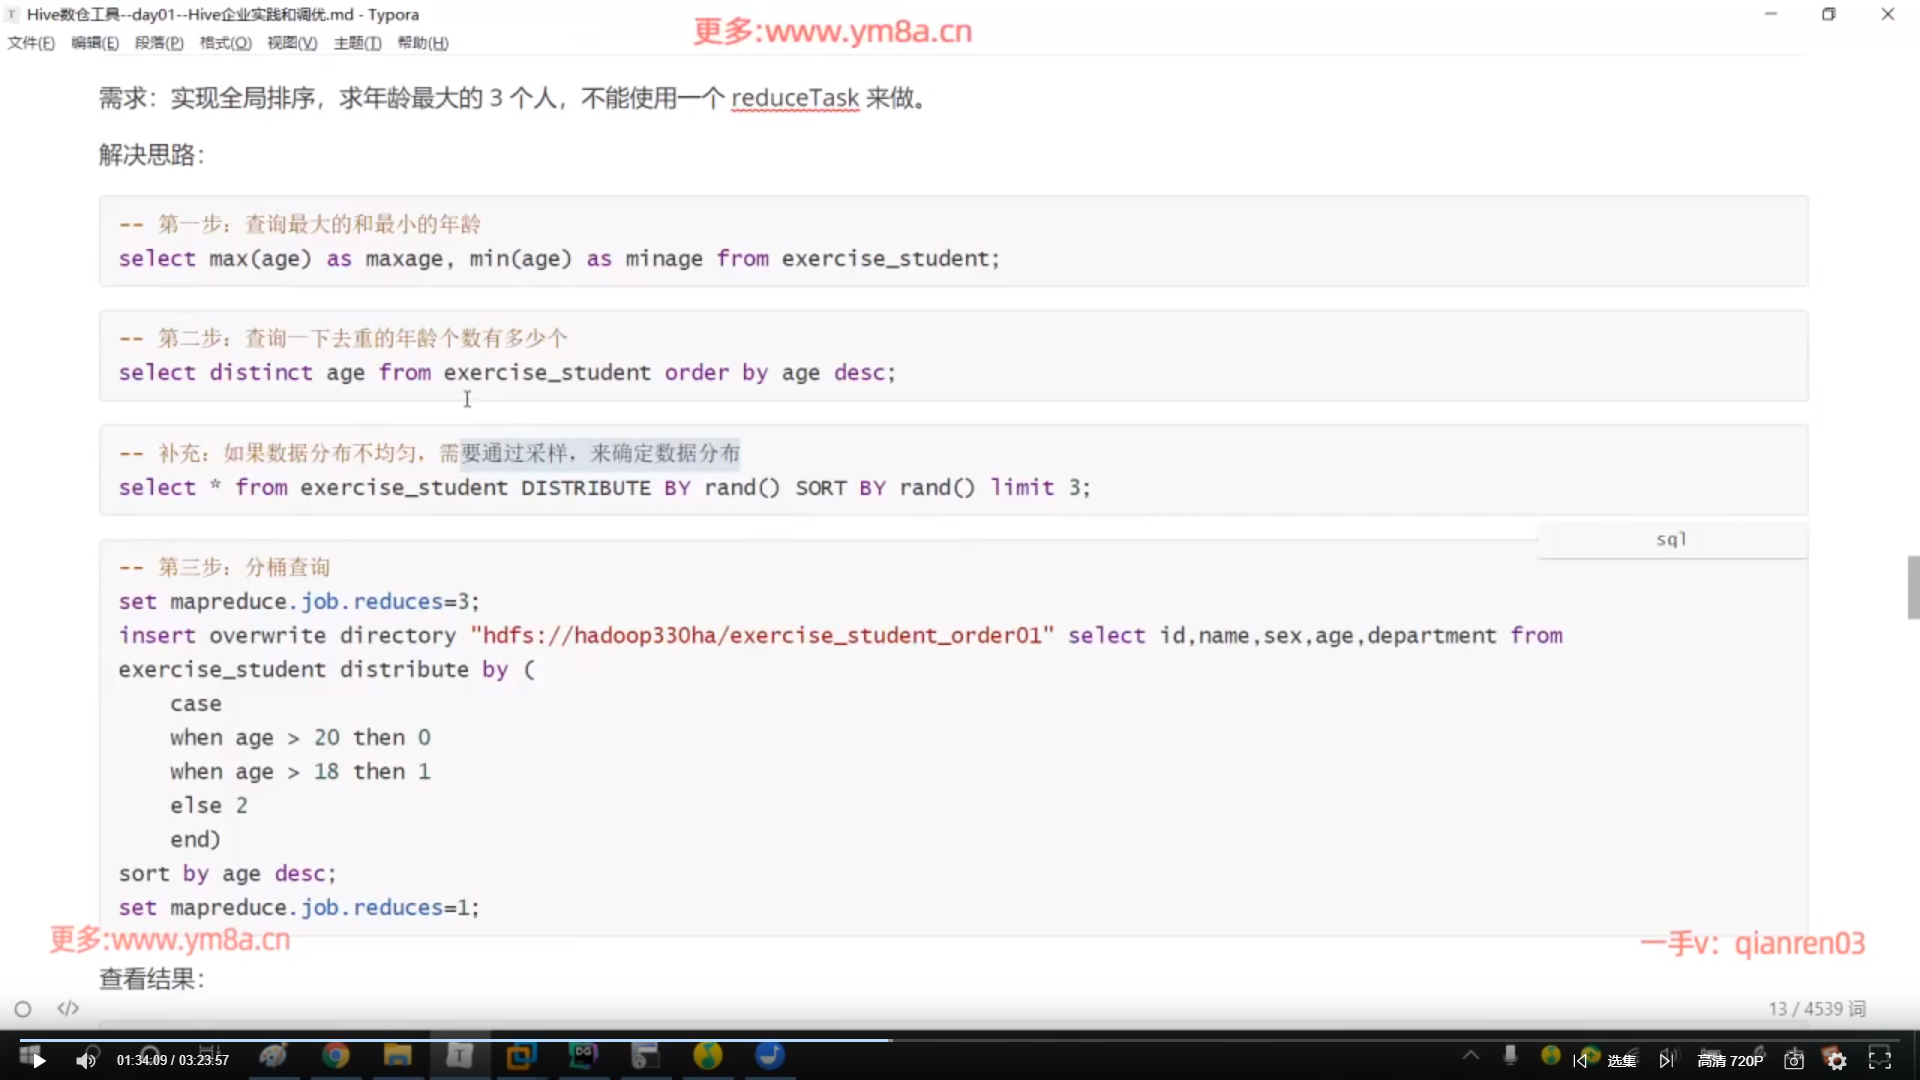Toggle source code mode icon
The image size is (1920, 1080).
pos(68,1008)
